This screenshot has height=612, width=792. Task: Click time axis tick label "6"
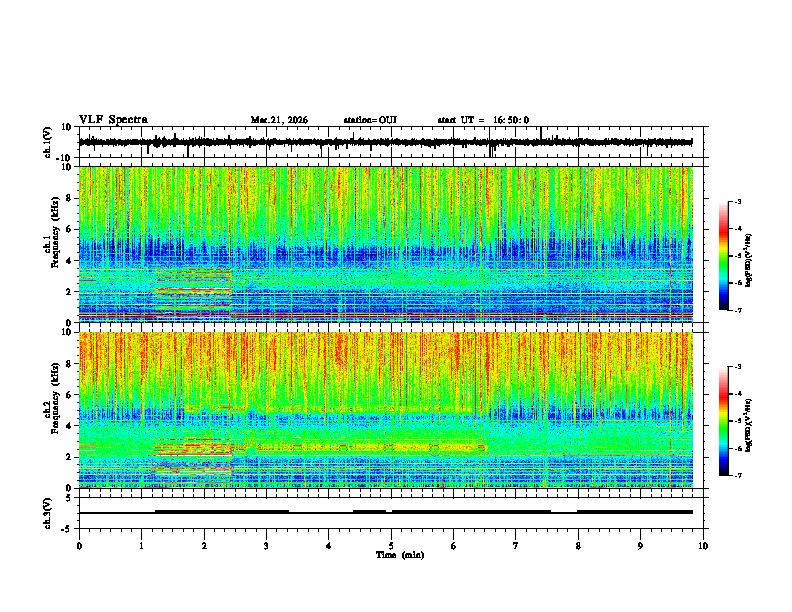[x=454, y=546]
